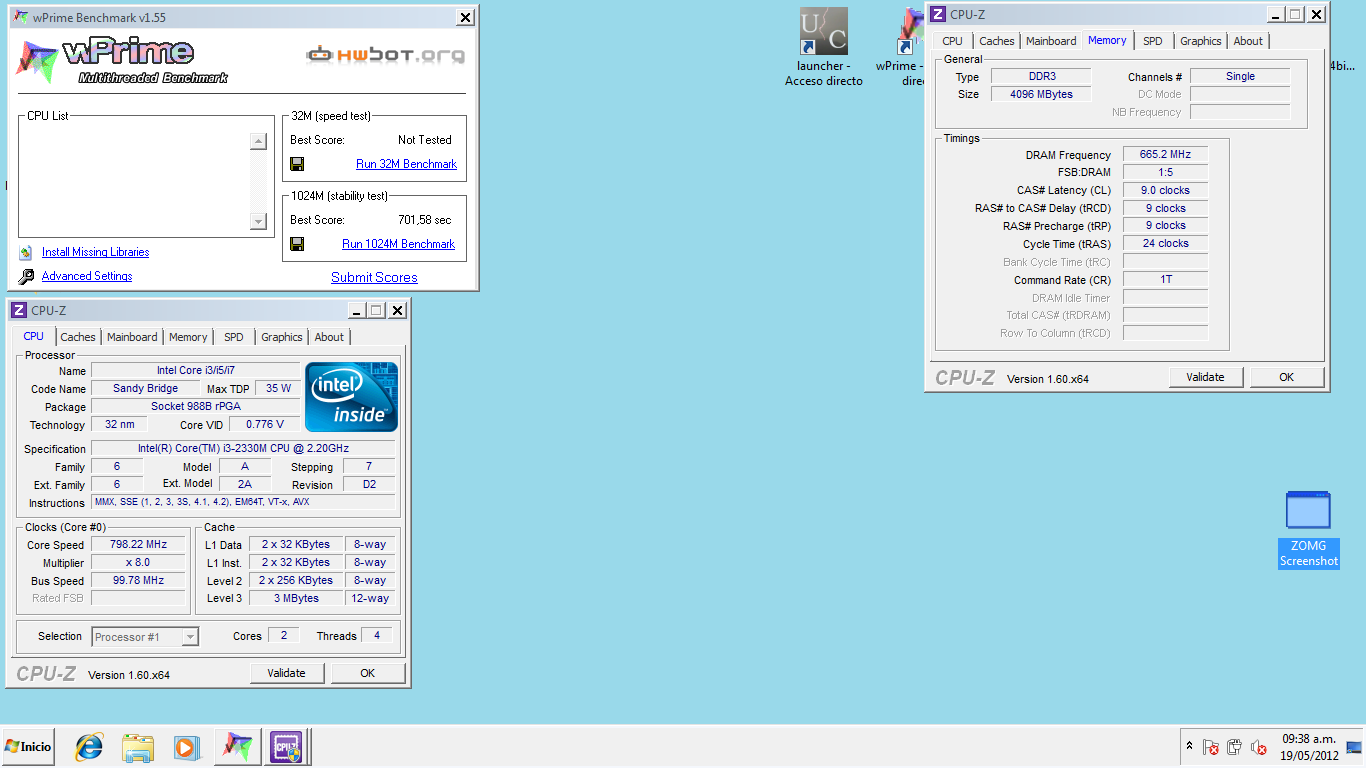Viewport: 1366px width, 768px height.
Task: Click the show desktop icon at the taskbar end
Action: pyautogui.click(x=1354, y=747)
